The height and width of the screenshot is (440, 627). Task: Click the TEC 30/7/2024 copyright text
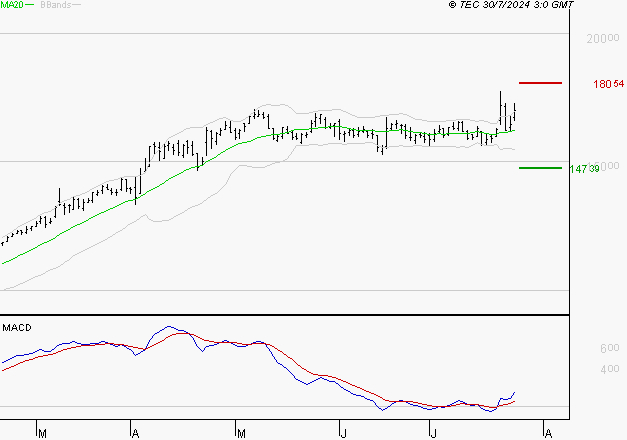tap(511, 5)
